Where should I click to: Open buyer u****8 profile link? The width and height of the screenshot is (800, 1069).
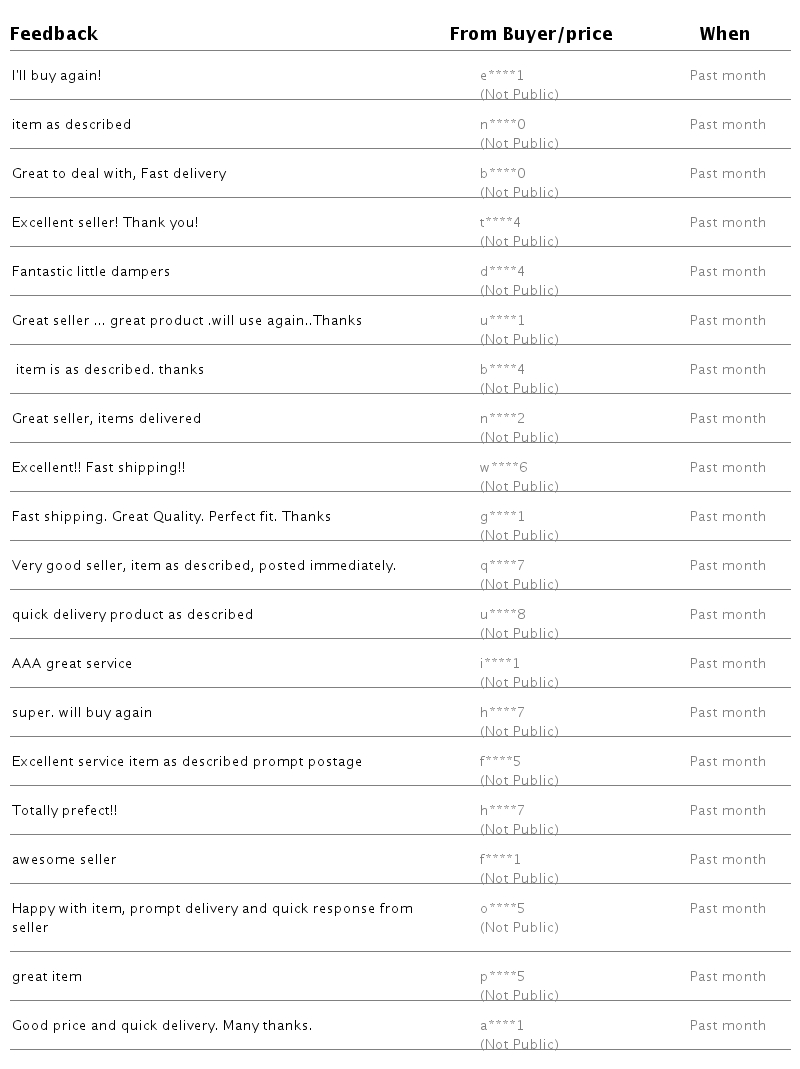(x=502, y=614)
